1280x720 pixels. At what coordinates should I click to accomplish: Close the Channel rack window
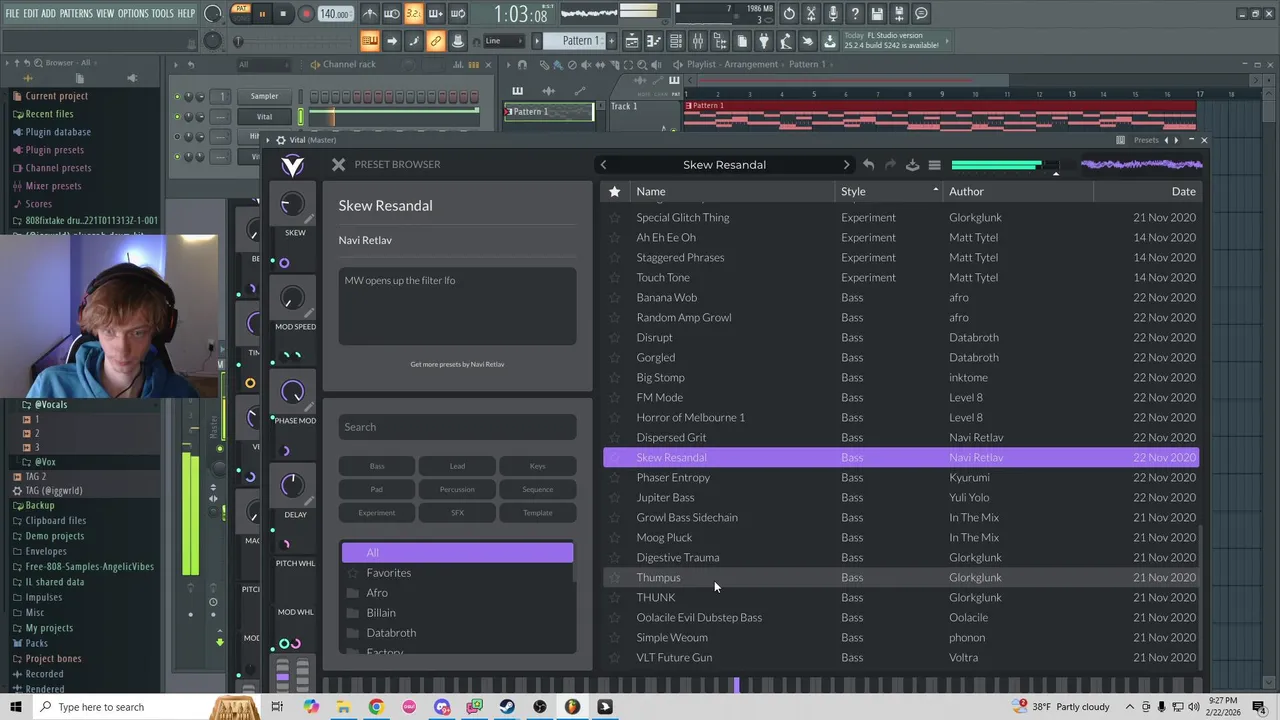point(488,64)
